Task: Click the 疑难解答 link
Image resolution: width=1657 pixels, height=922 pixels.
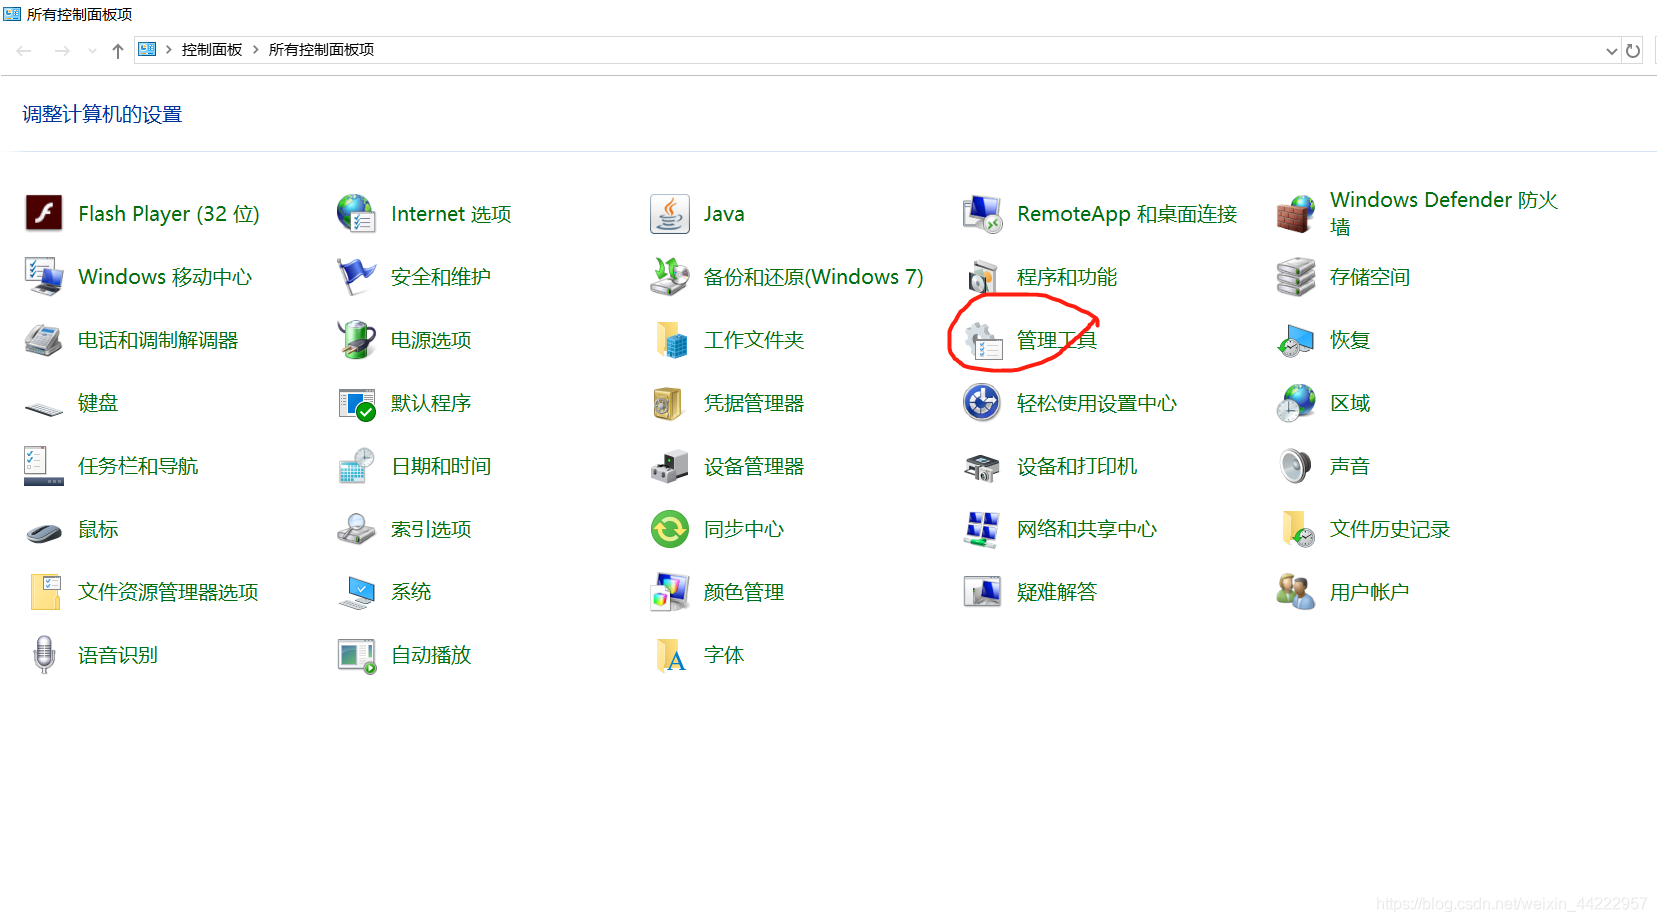Action: [1057, 592]
